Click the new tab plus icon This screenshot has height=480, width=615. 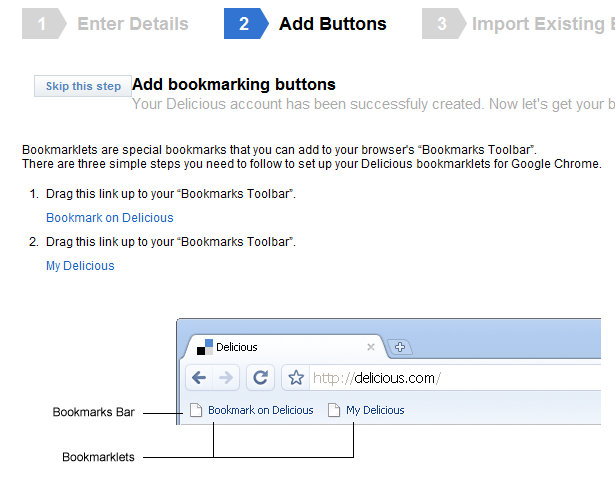400,347
